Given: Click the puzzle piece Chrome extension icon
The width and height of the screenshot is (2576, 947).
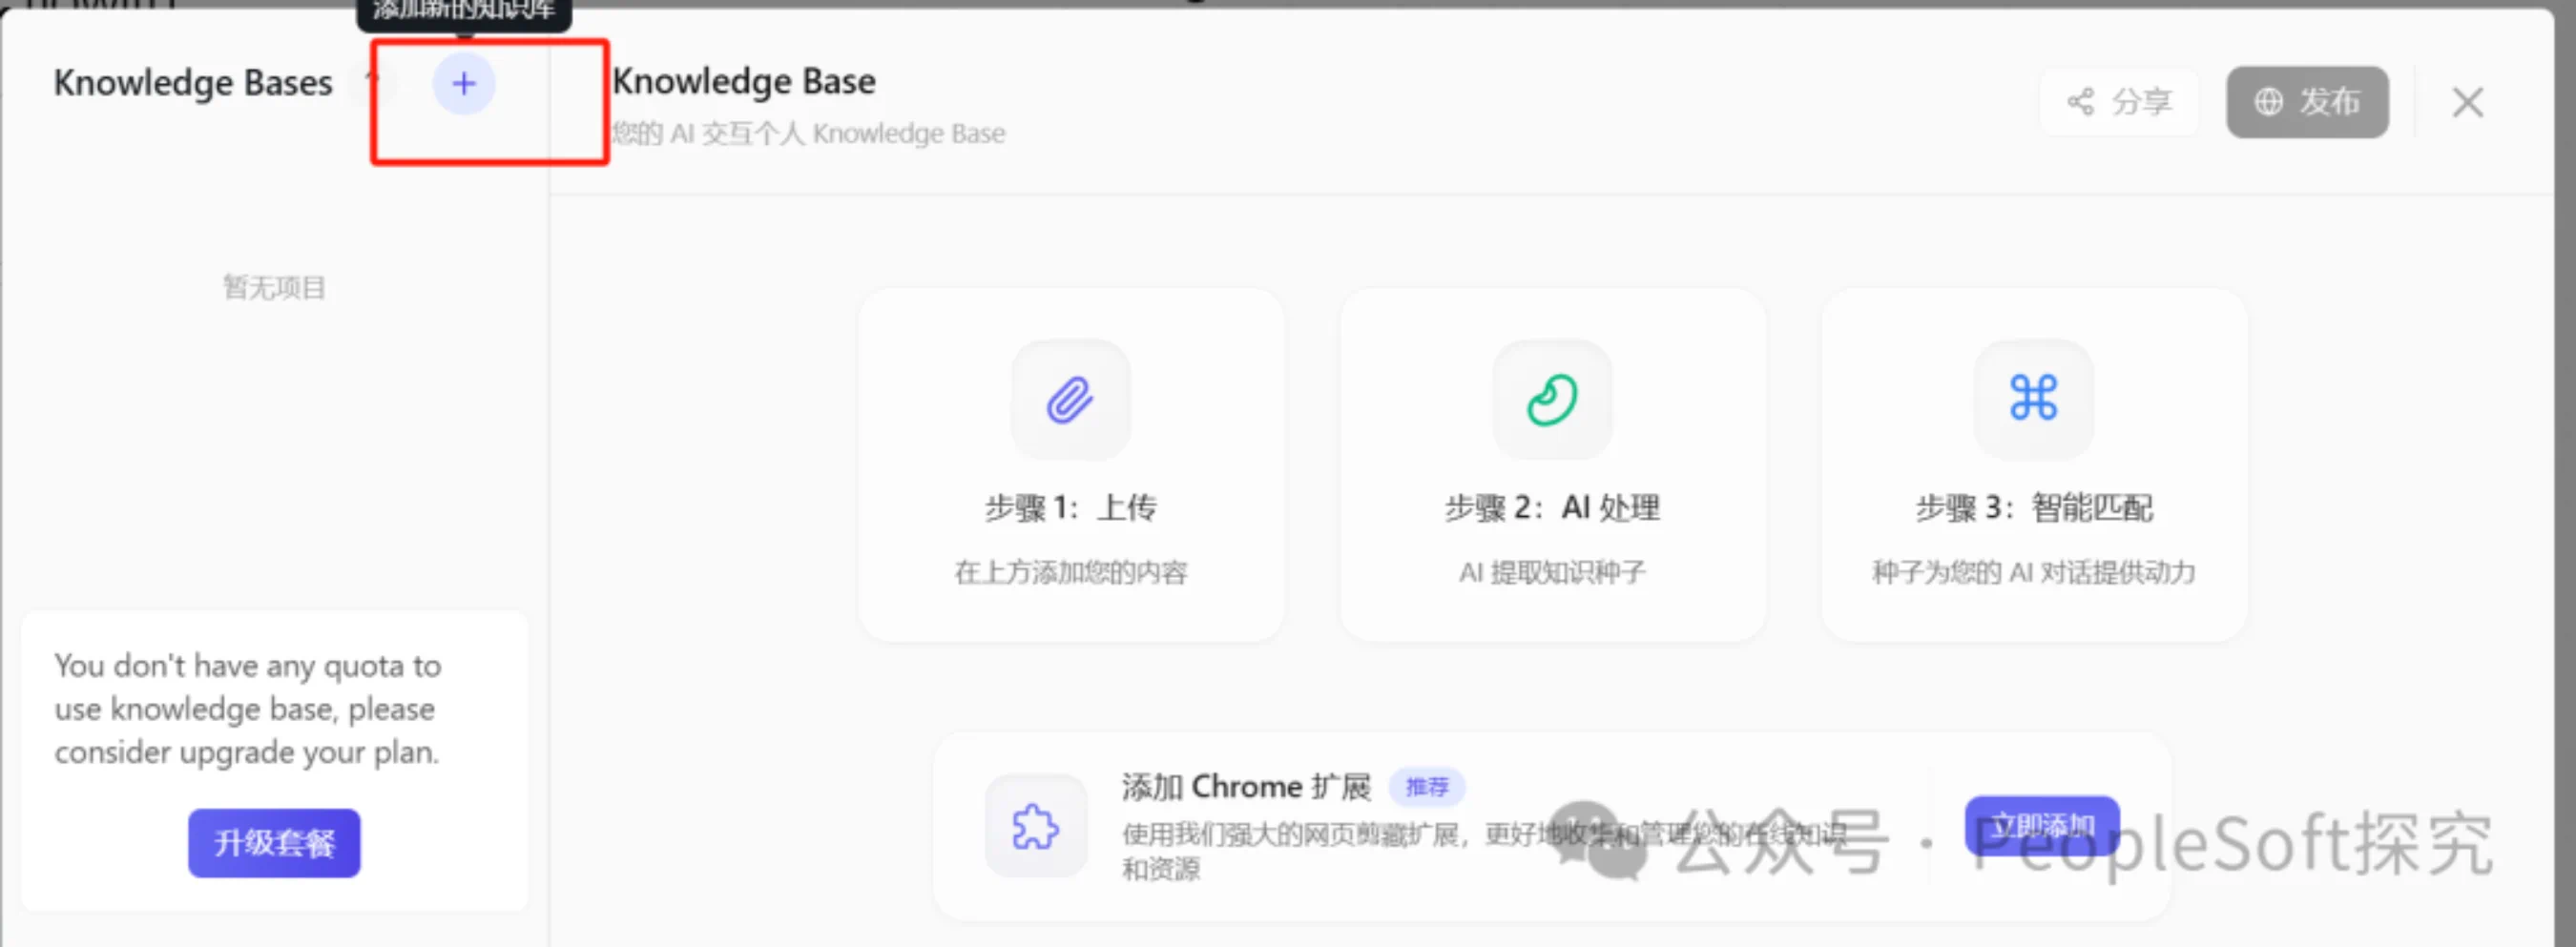Looking at the screenshot, I should pos(1035,827).
